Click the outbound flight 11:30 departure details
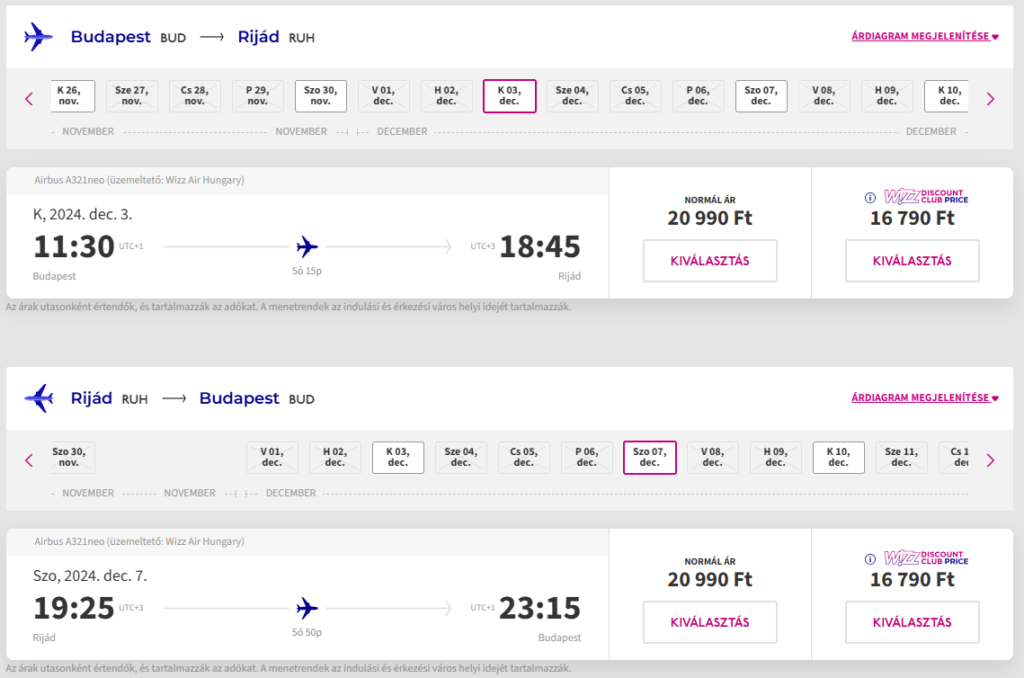1024x678 pixels. 74,246
